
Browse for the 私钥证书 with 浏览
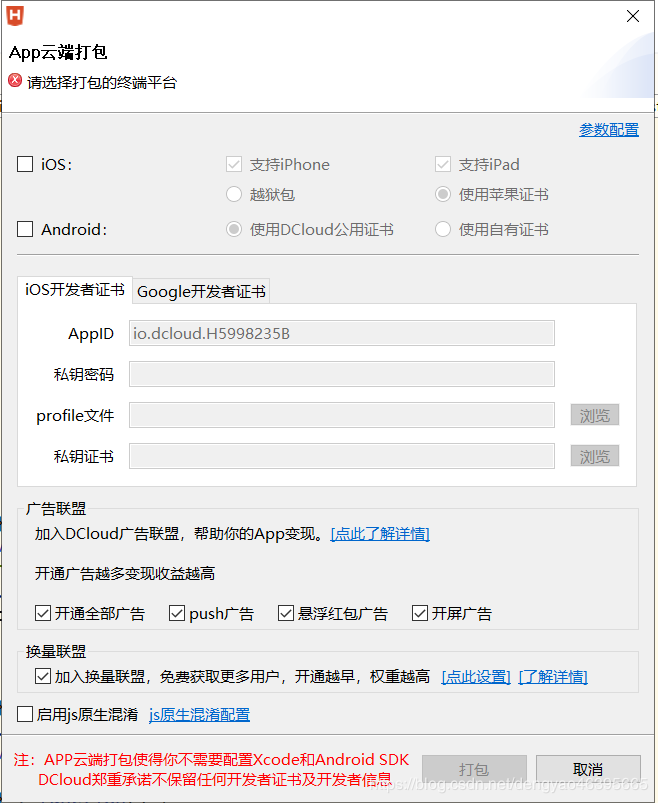(595, 456)
